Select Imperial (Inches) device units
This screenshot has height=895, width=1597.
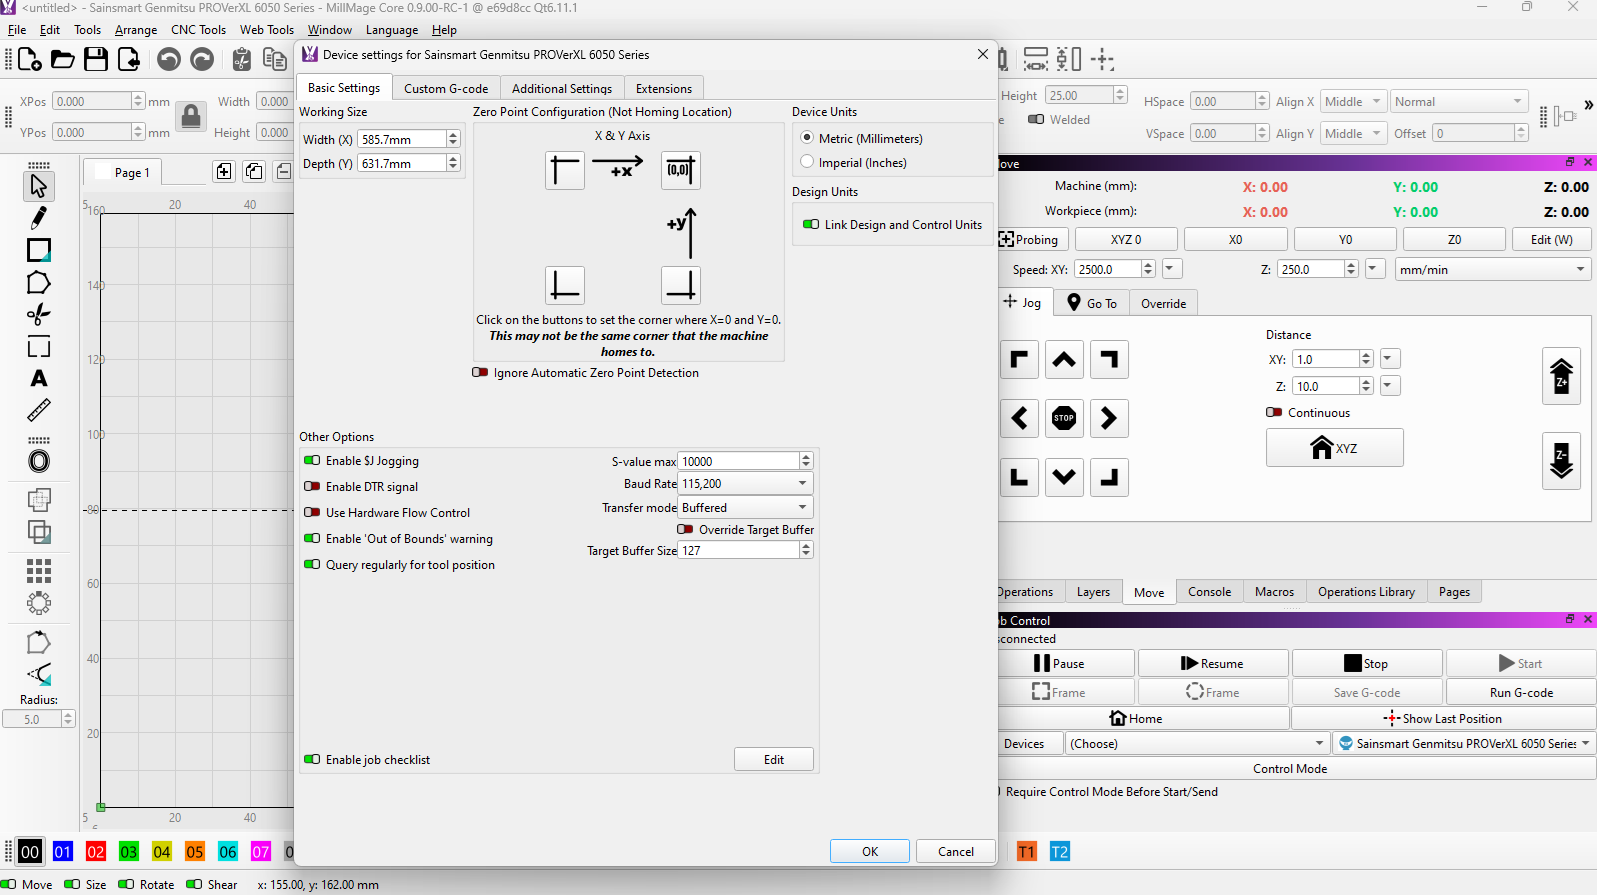click(808, 162)
